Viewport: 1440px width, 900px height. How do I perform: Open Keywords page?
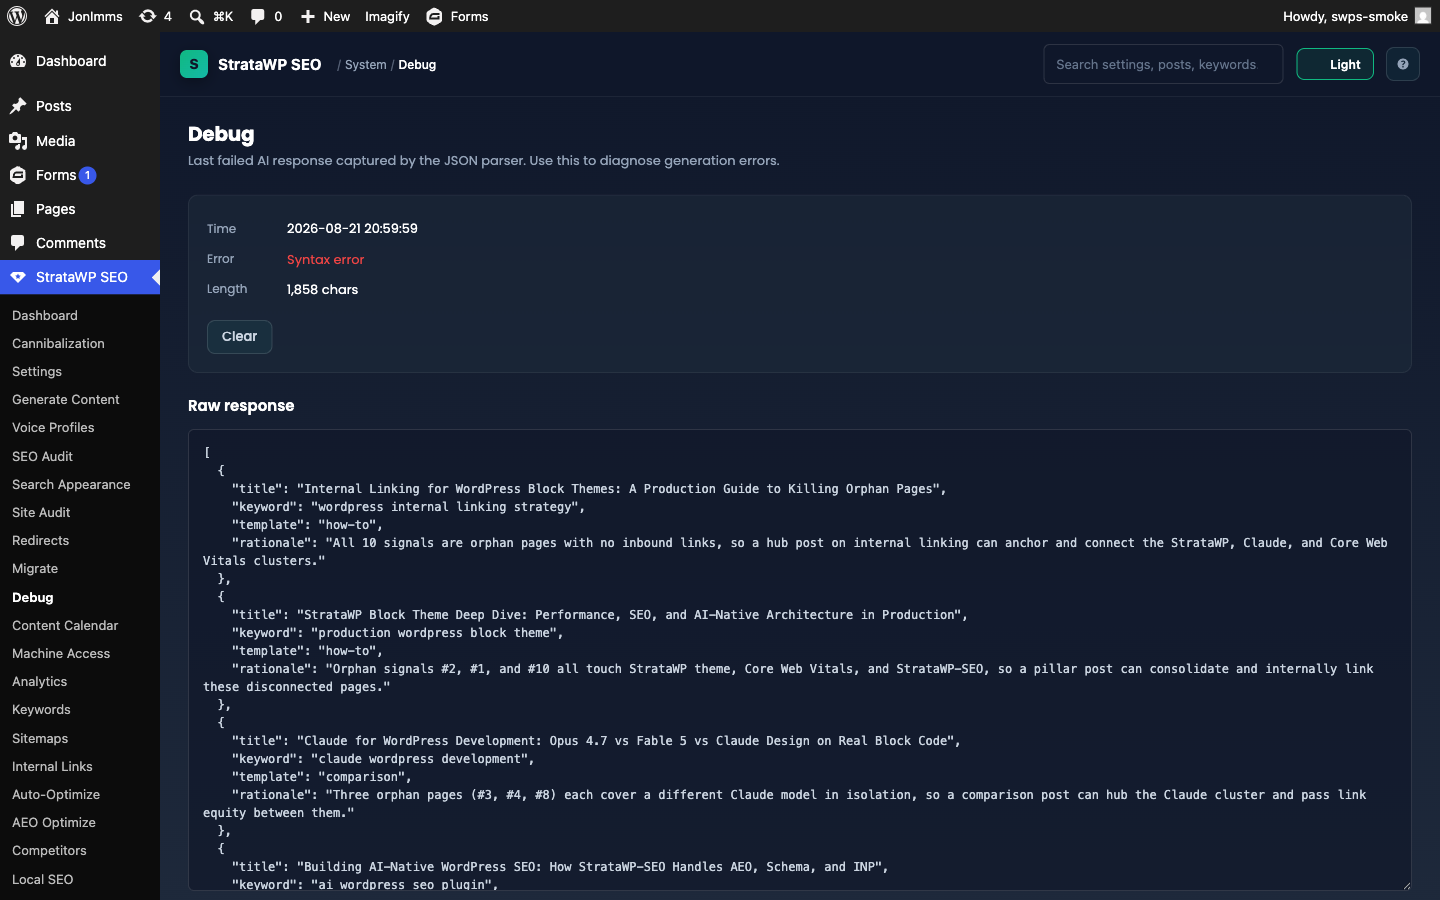41,709
